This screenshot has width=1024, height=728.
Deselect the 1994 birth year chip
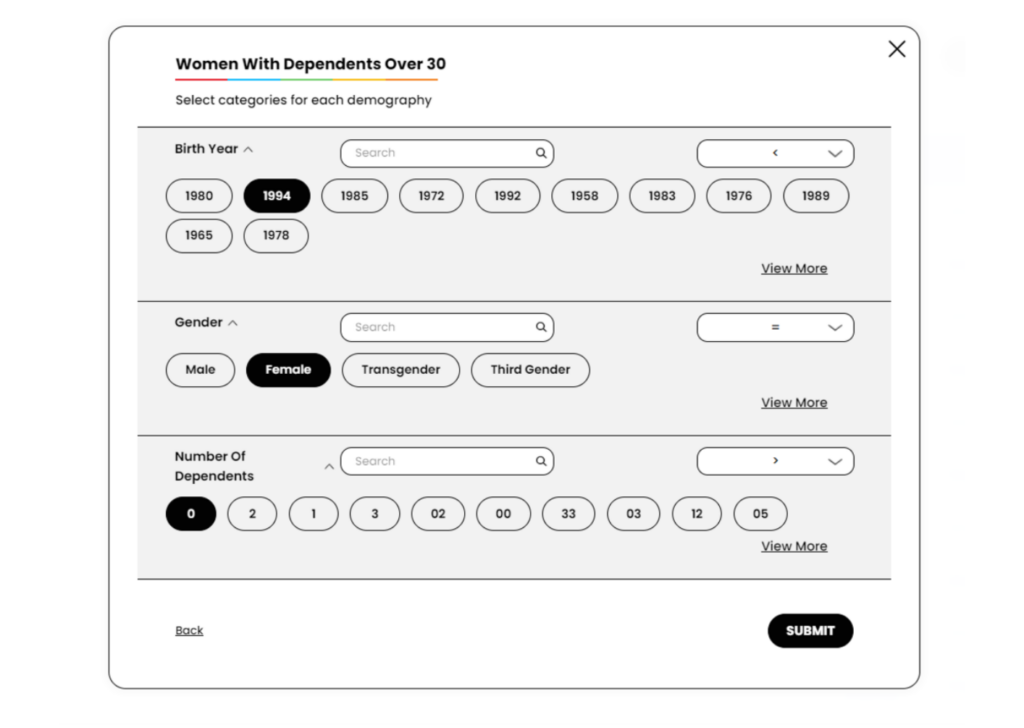pos(277,196)
